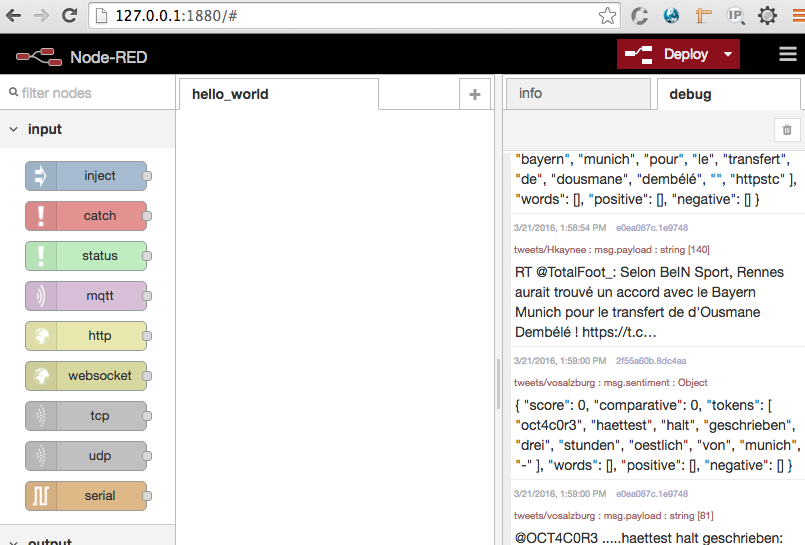Select the serial input node
This screenshot has height=545, width=805.
point(86,496)
